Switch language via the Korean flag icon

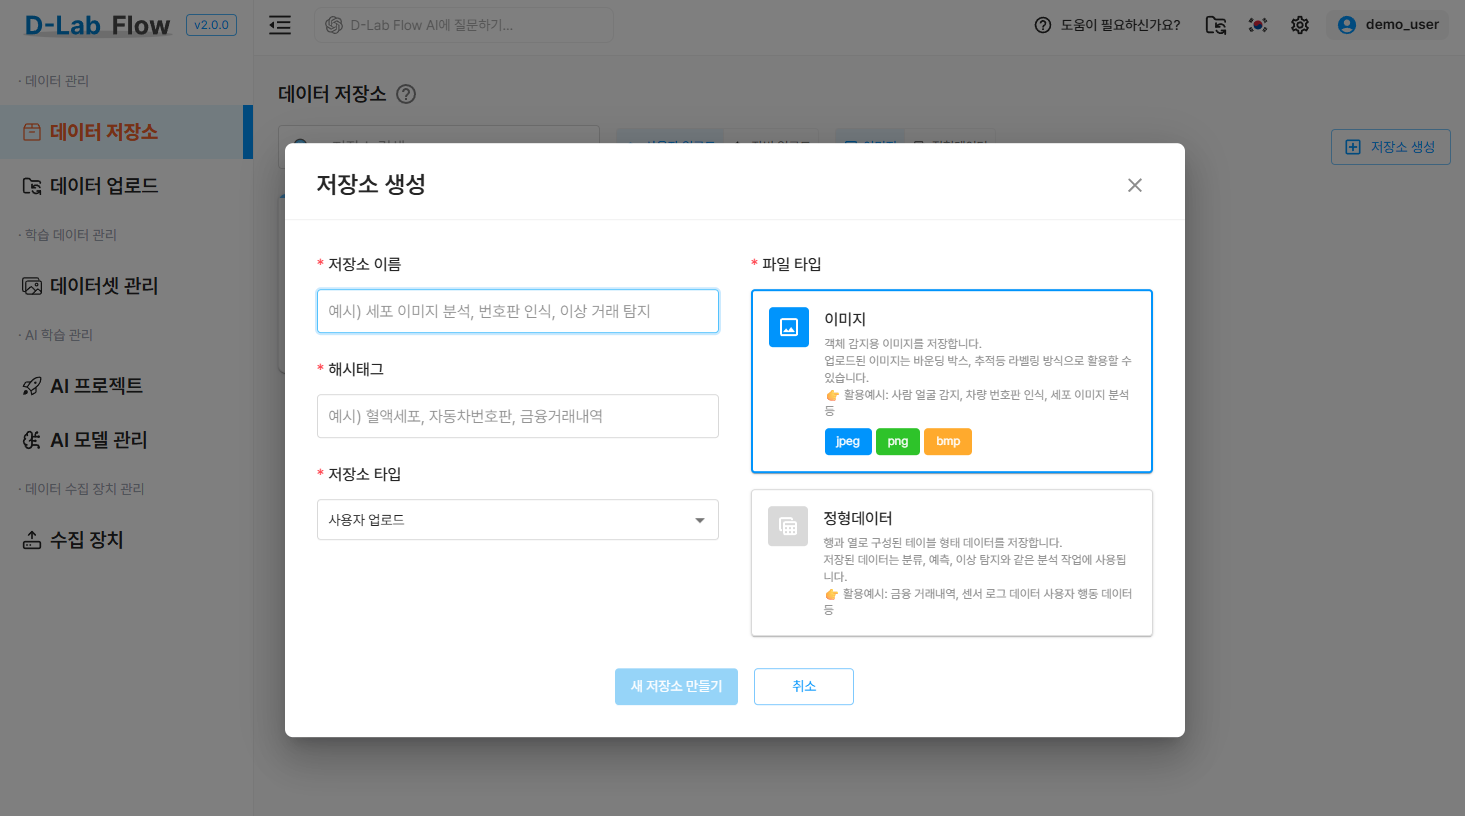point(1258,25)
